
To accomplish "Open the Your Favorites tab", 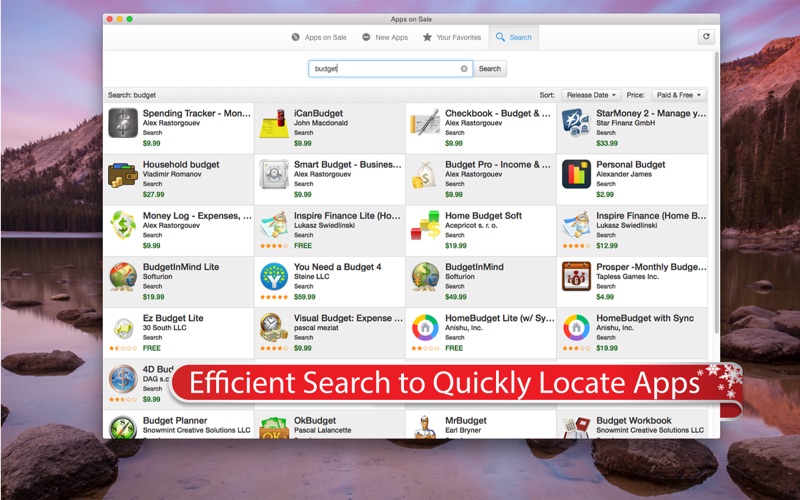I will [452, 37].
